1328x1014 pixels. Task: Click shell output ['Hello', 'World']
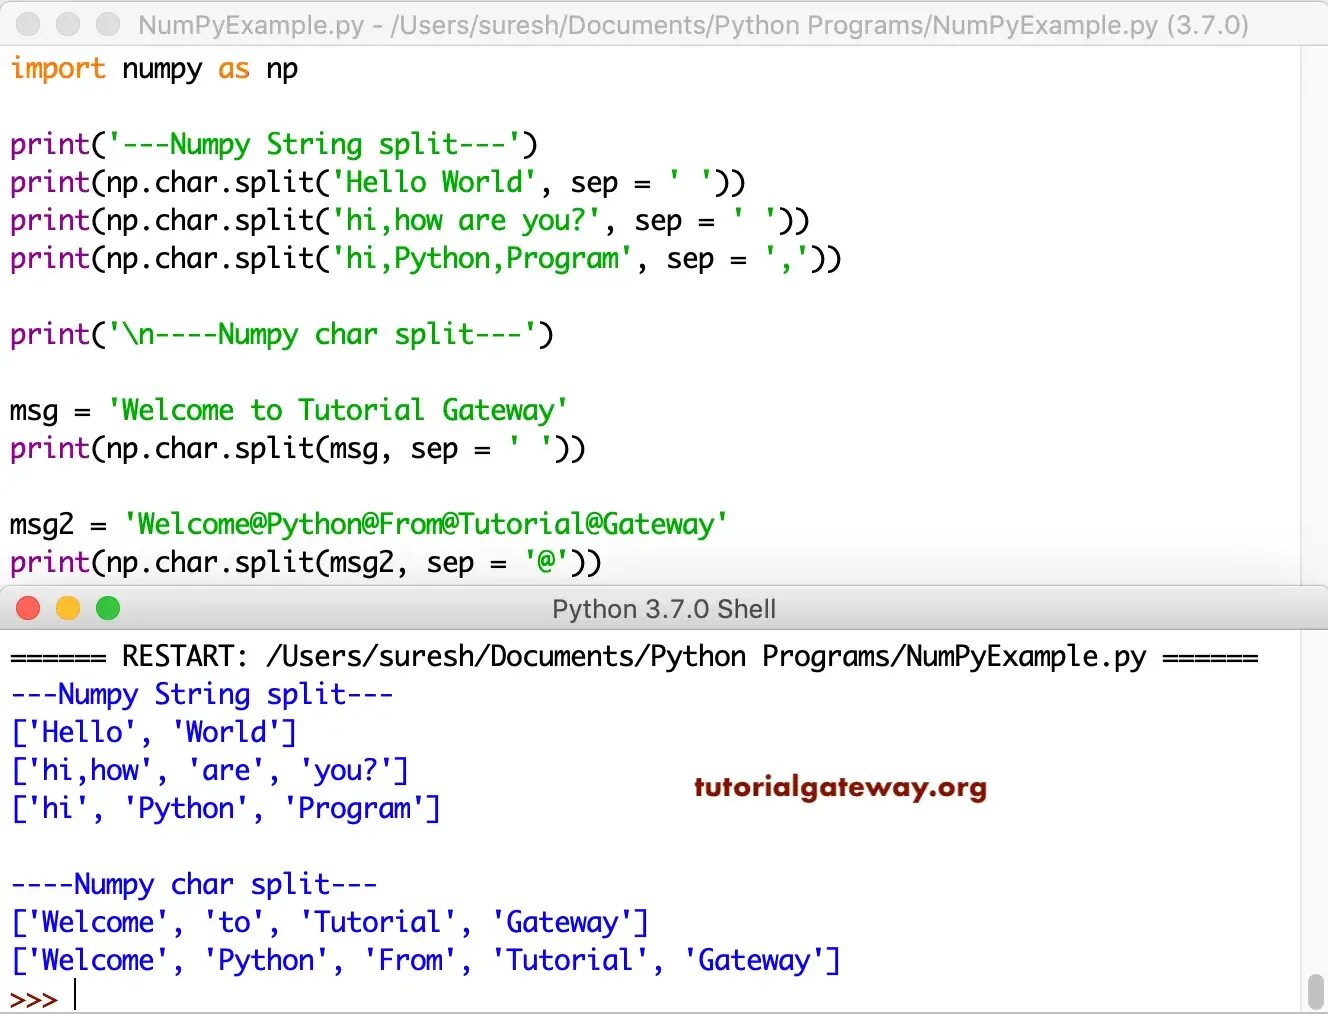click(x=154, y=733)
